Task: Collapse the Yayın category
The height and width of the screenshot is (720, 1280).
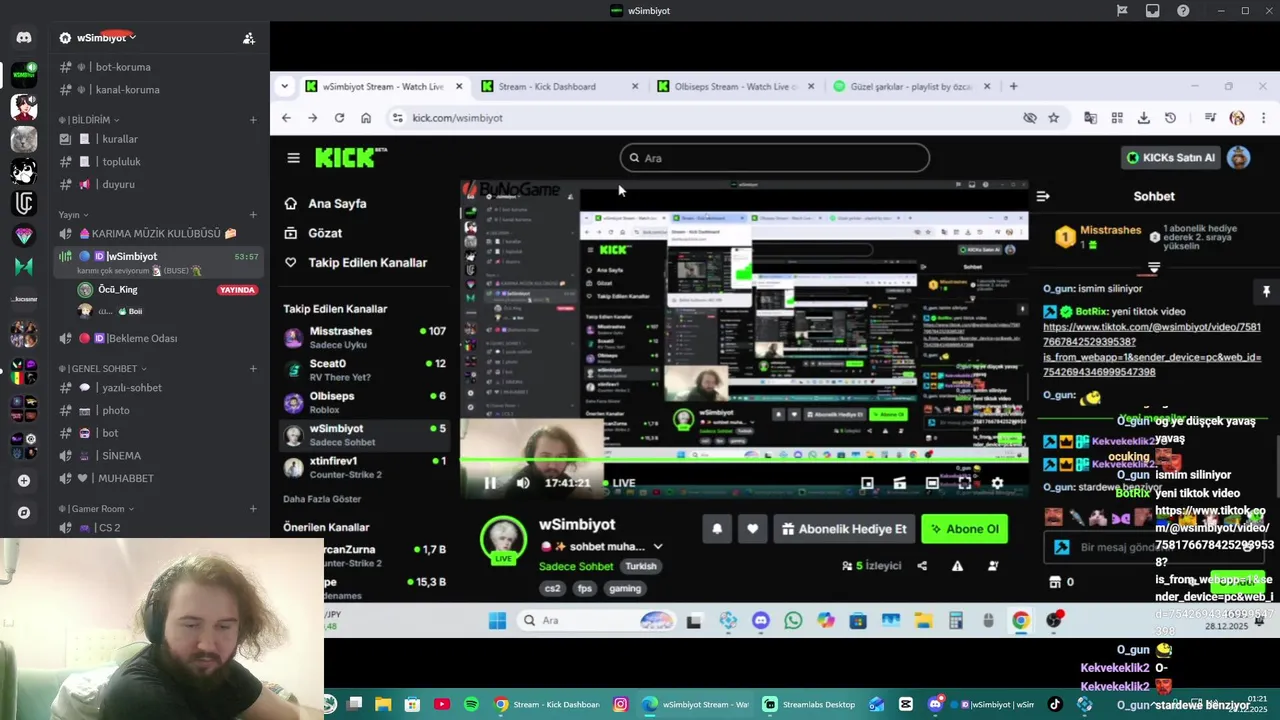Action: (74, 215)
